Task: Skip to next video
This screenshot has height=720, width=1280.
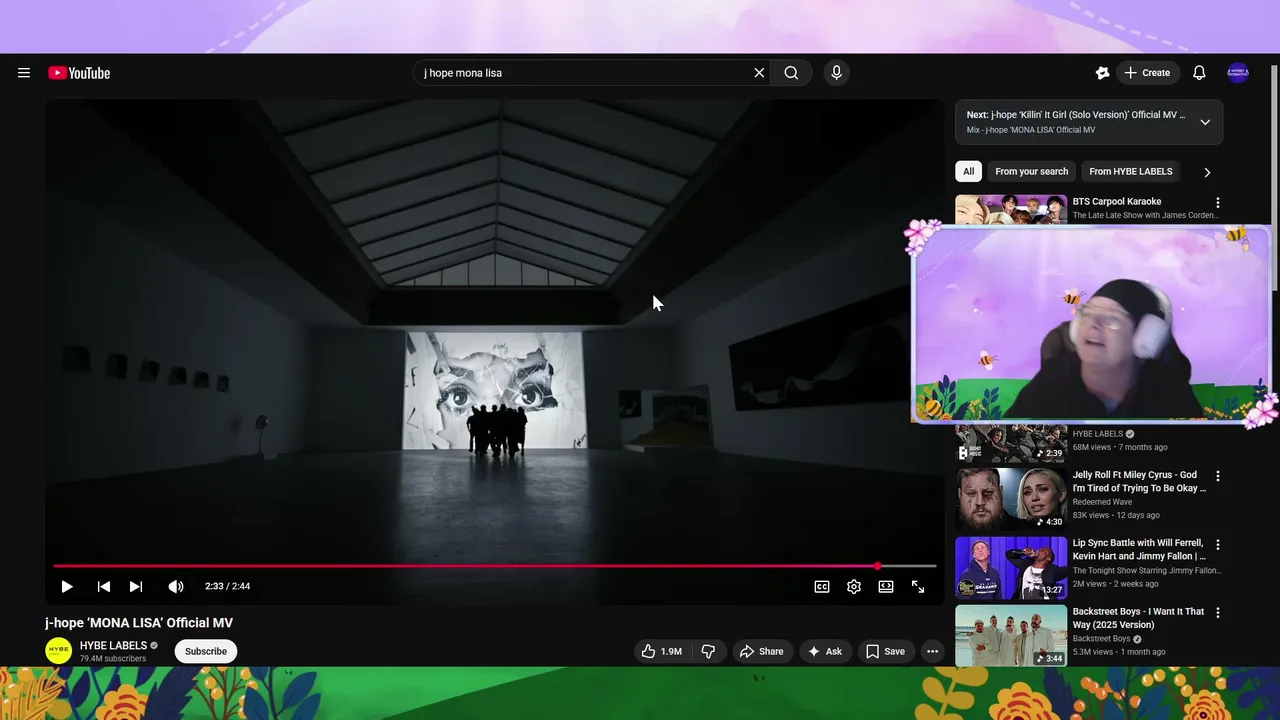Action: pos(136,587)
